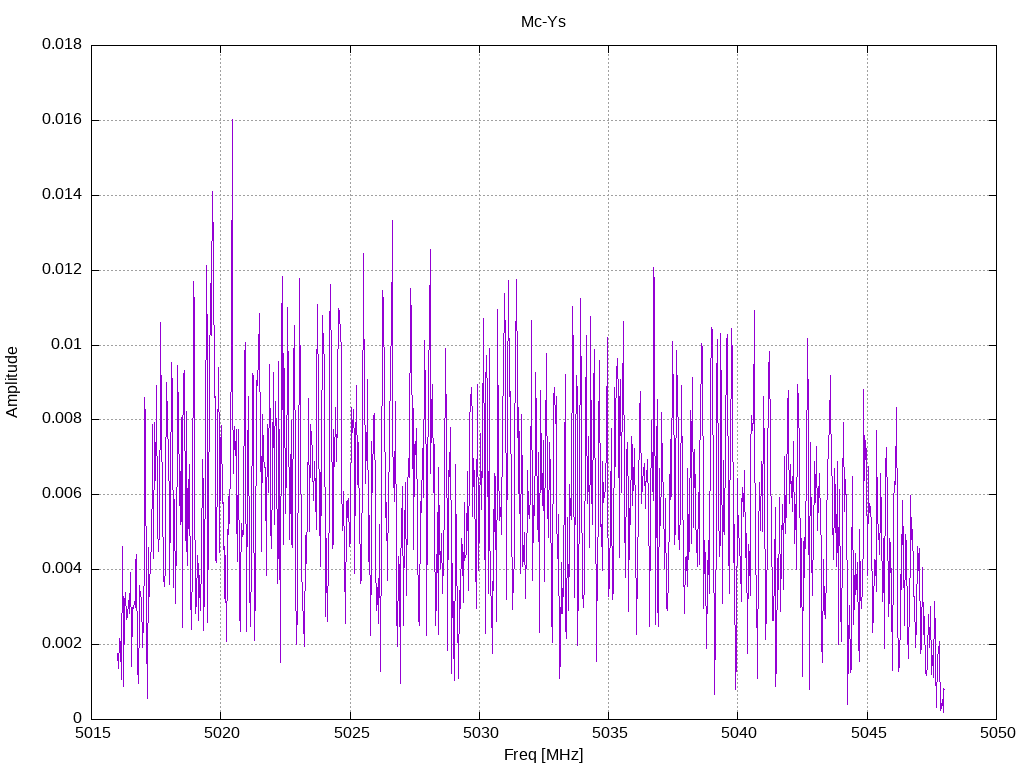This screenshot has height=768, width=1024.
Task: Click the 0.008 y-axis tick label
Action: 62,419
